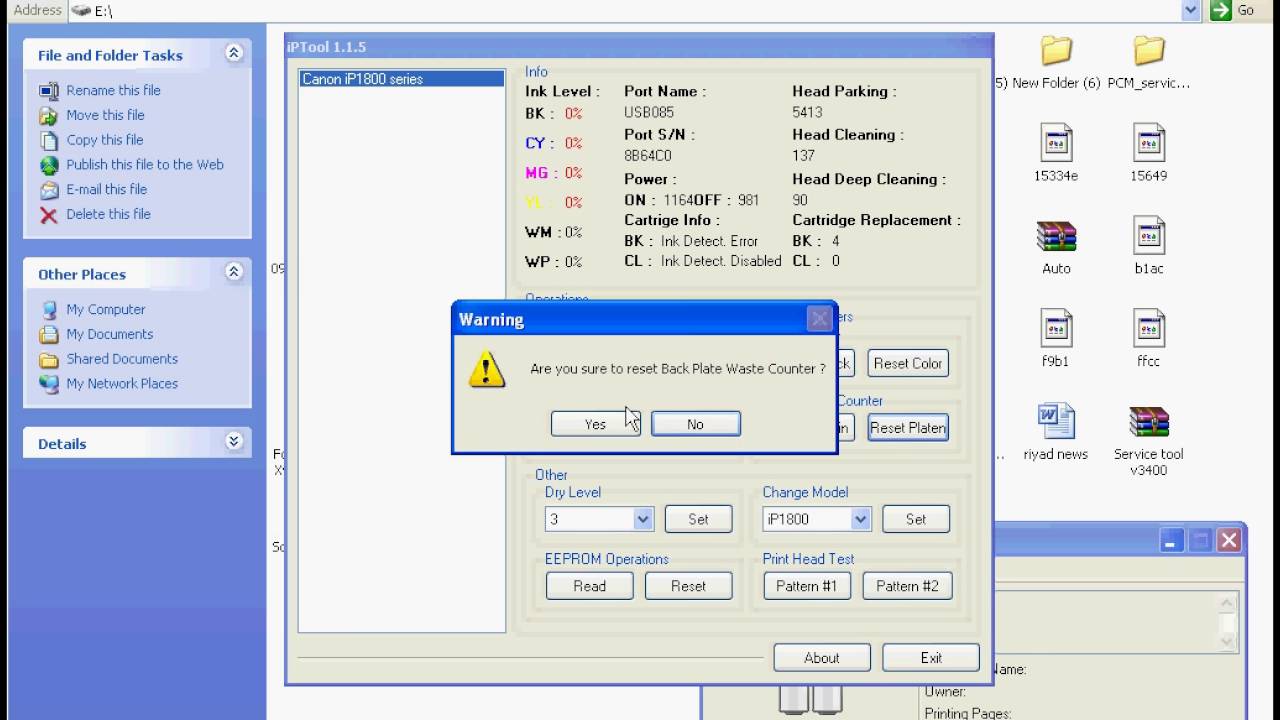This screenshot has width=1280, height=720.
Task: Click the Copy this file icon
Action: tap(49, 141)
